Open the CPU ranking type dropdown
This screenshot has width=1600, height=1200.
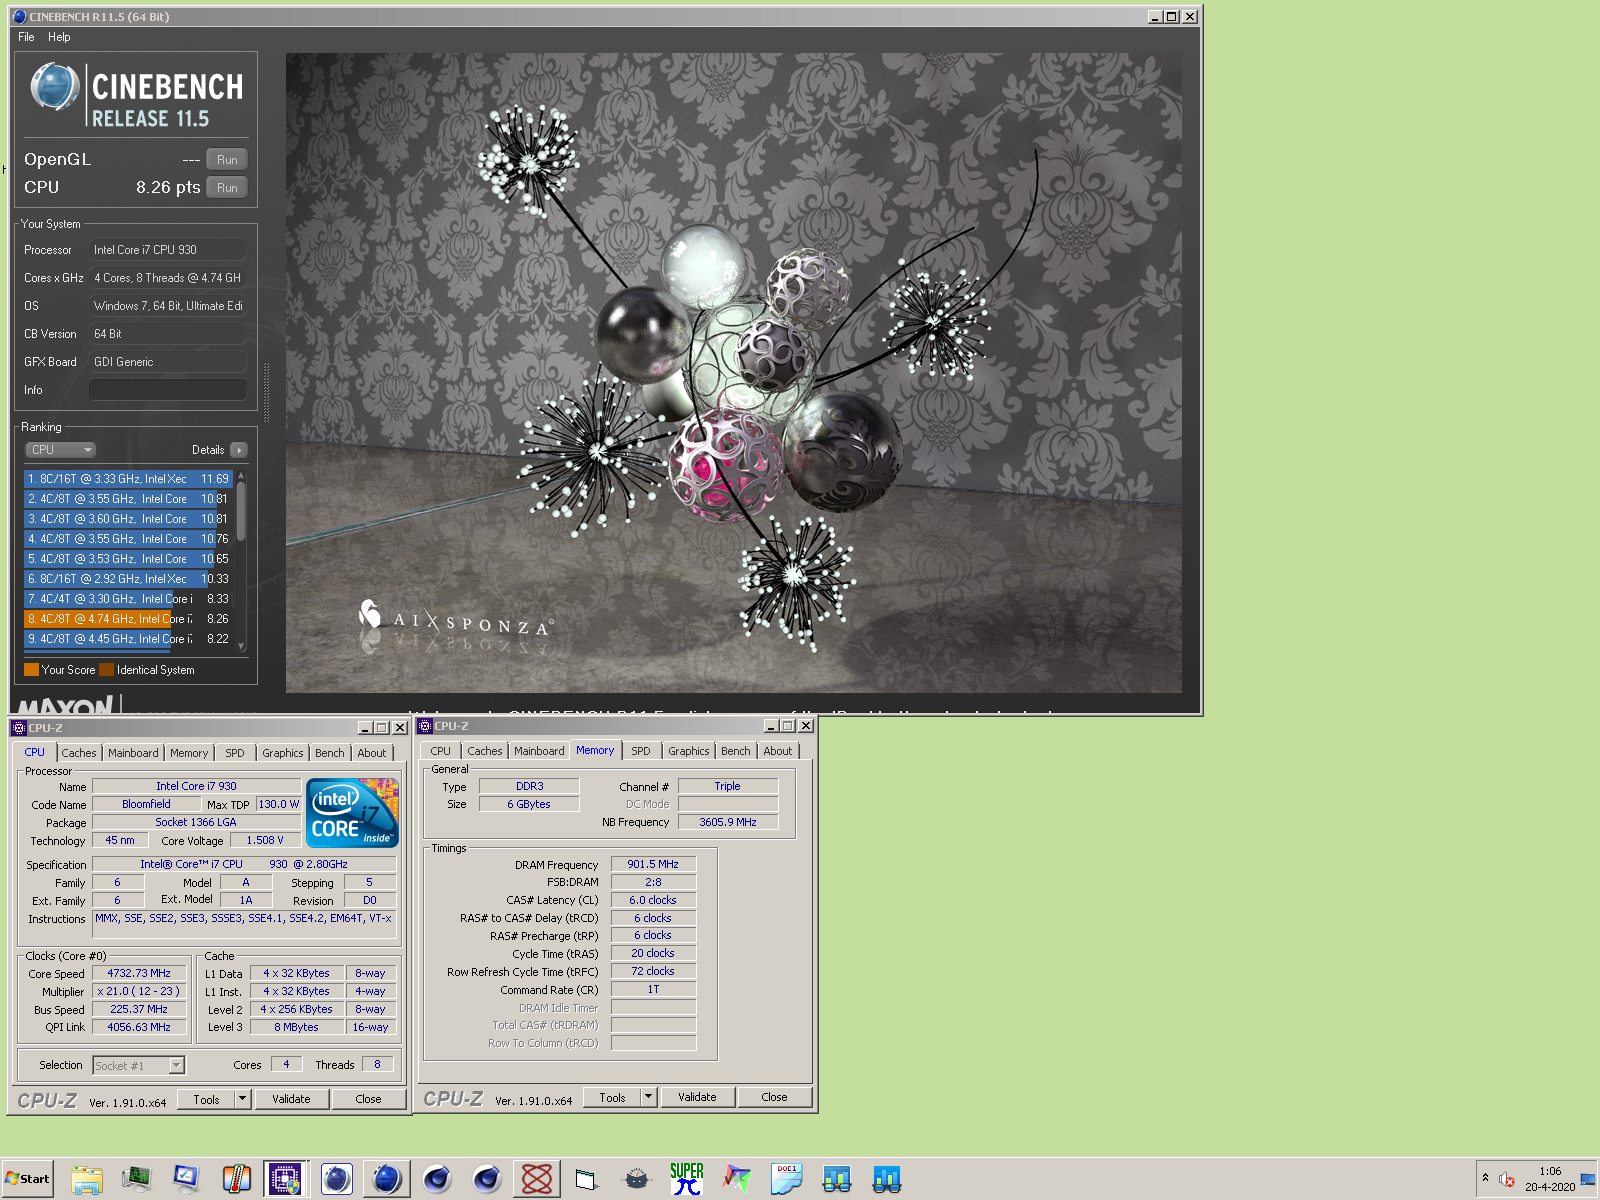coord(60,450)
